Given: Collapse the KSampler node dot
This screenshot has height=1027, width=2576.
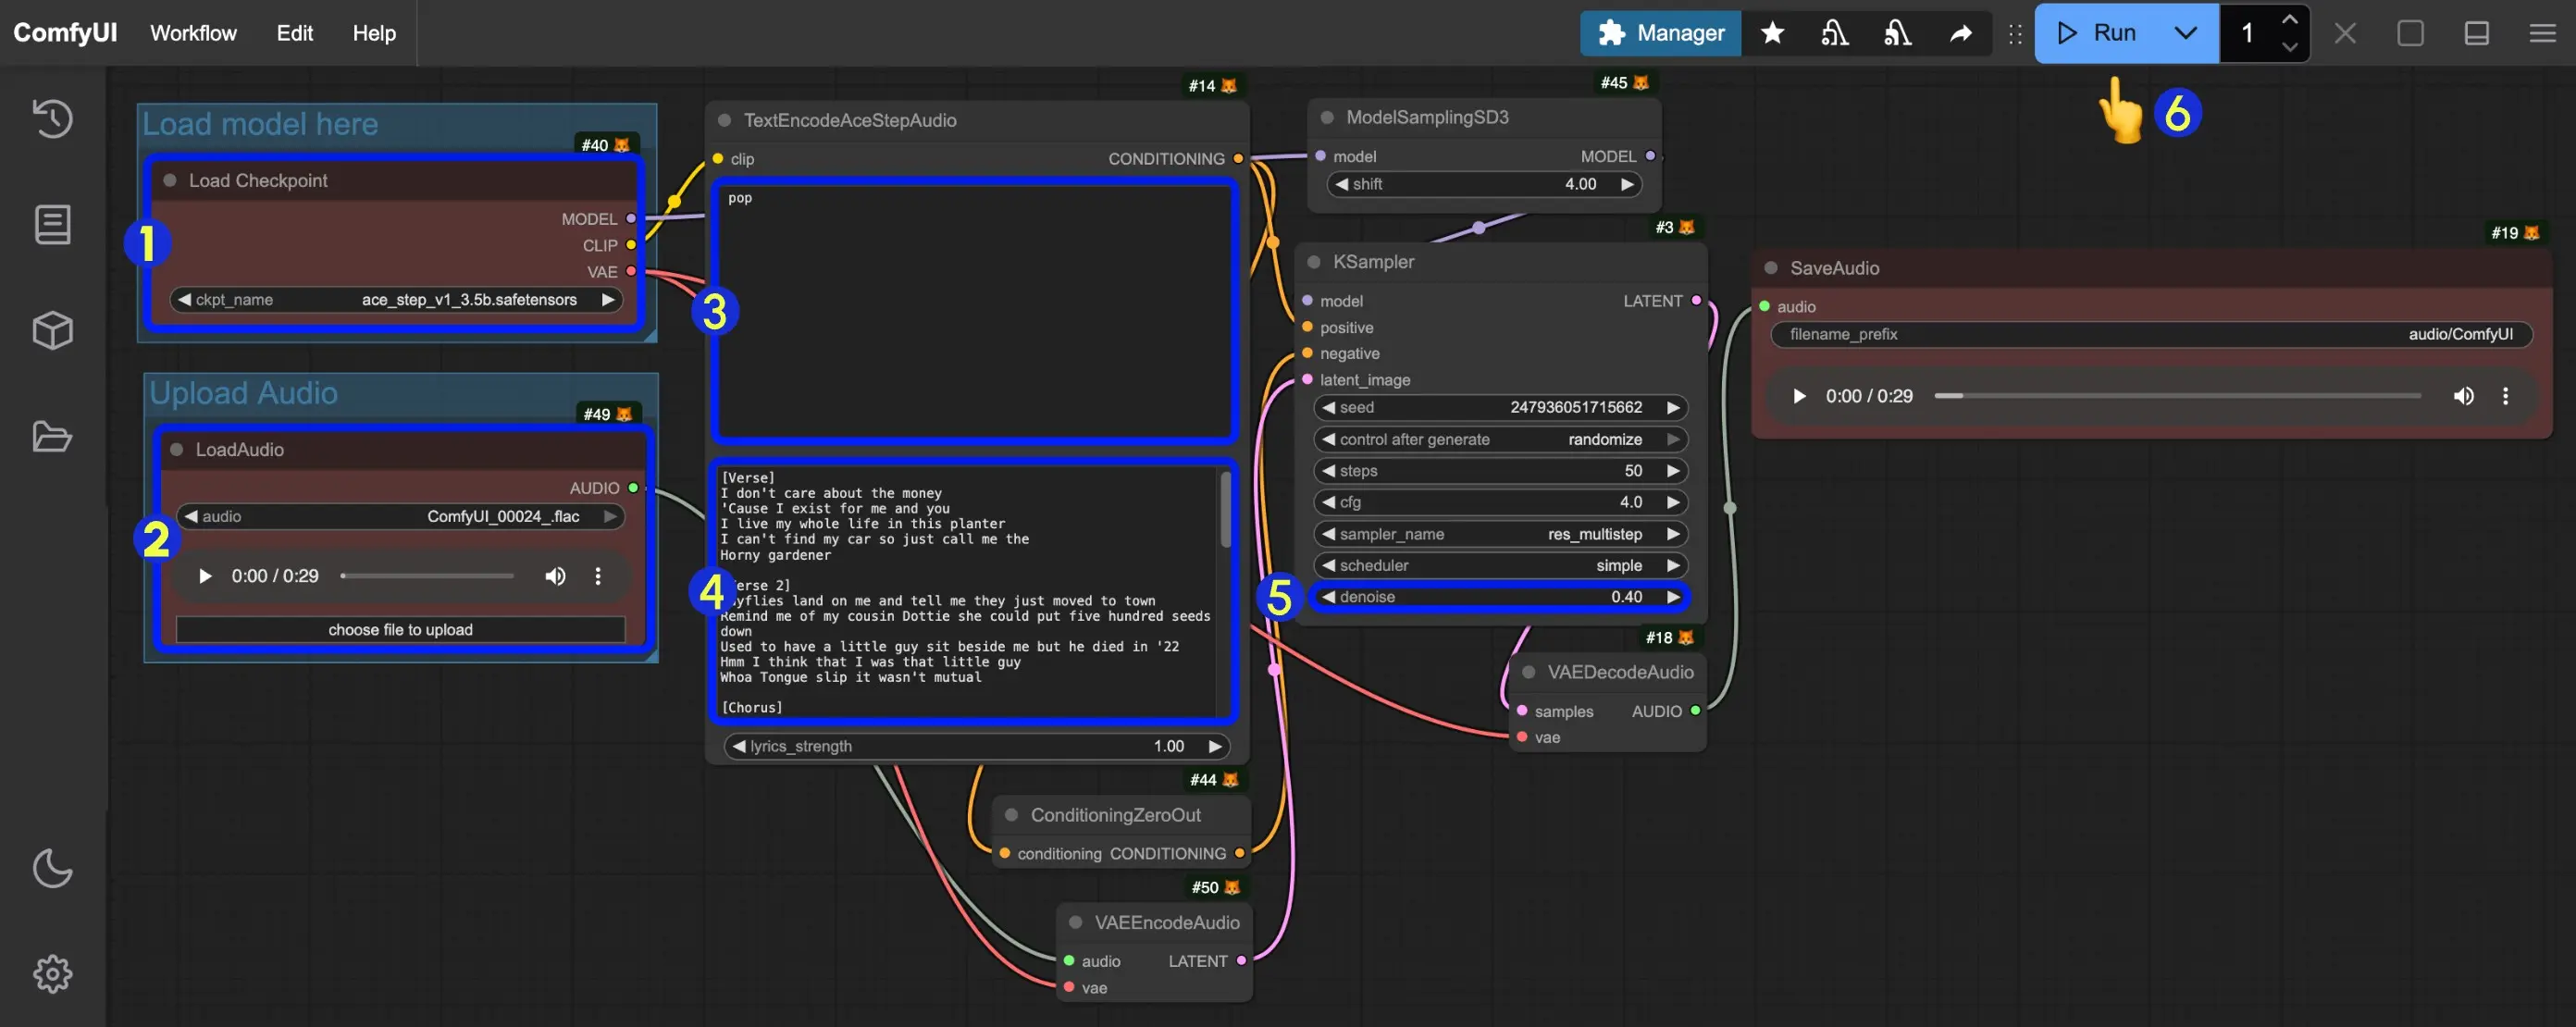Looking at the screenshot, I should 1314,262.
